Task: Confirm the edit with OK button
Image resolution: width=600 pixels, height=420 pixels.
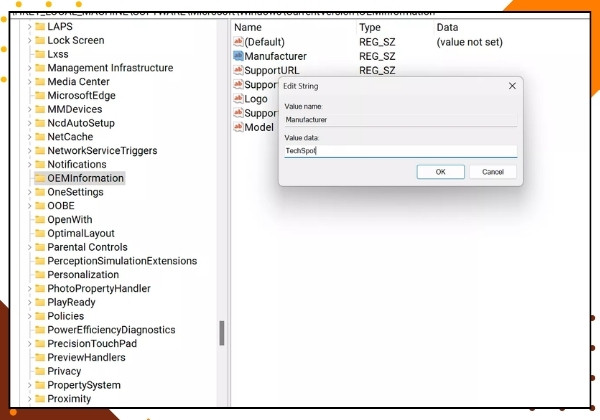Action: click(x=440, y=172)
